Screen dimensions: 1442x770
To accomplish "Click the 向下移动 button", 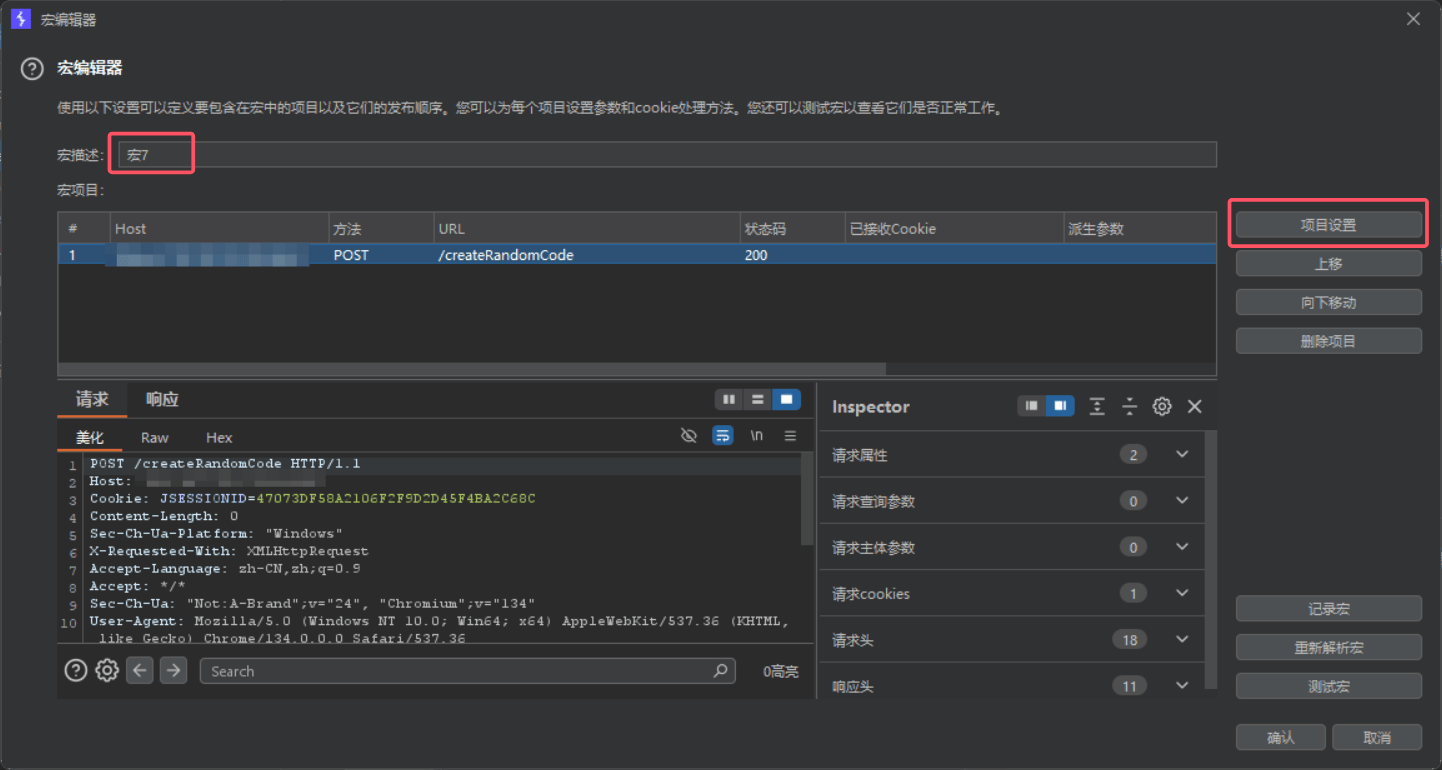I will 1328,302.
